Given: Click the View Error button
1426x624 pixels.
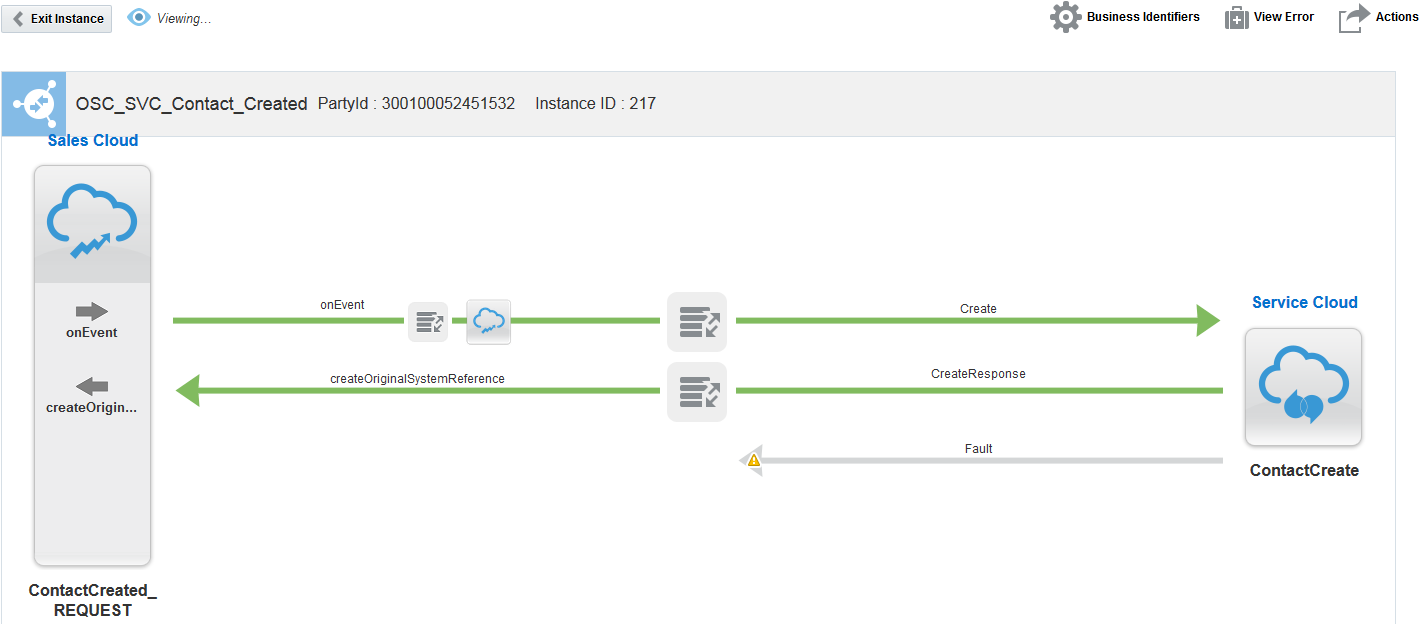Looking at the screenshot, I should 1269,17.
